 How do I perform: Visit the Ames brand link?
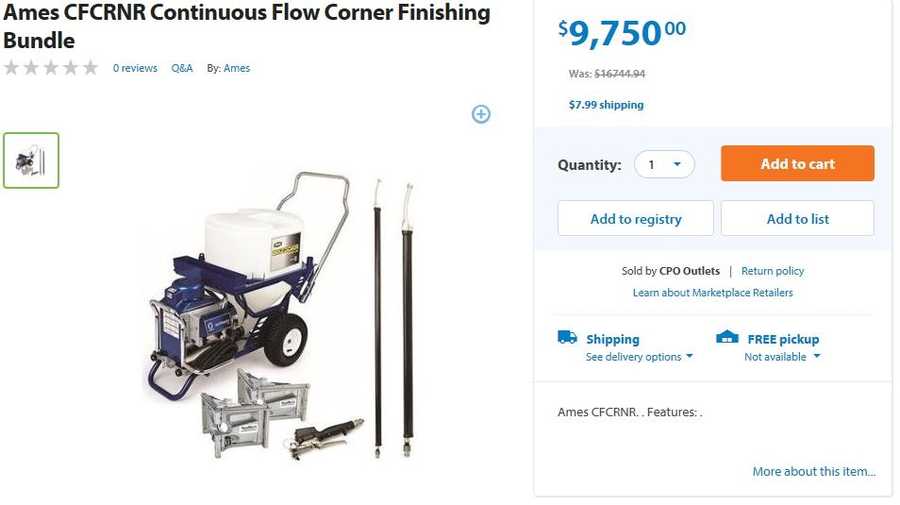[237, 68]
